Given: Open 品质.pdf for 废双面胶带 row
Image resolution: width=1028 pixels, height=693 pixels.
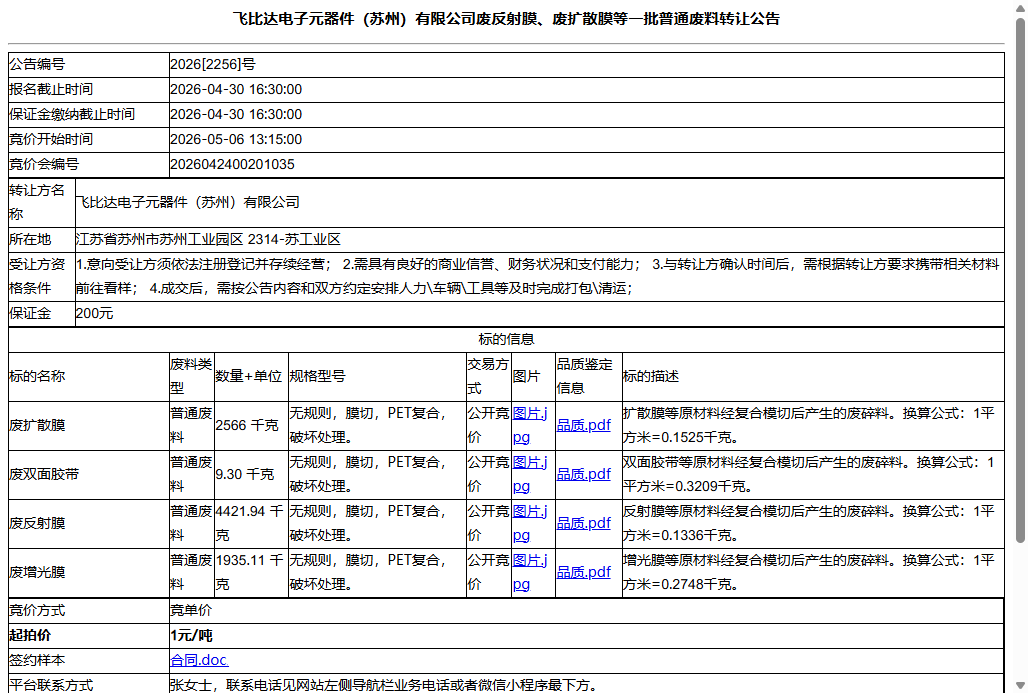Looking at the screenshot, I should click(583, 474).
